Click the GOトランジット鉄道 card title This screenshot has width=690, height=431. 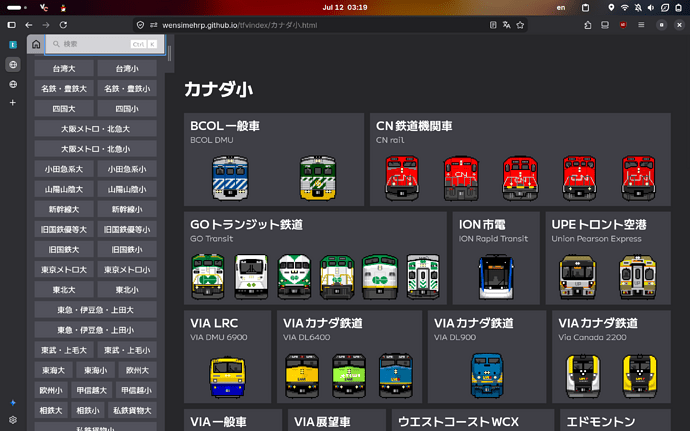pos(247,225)
